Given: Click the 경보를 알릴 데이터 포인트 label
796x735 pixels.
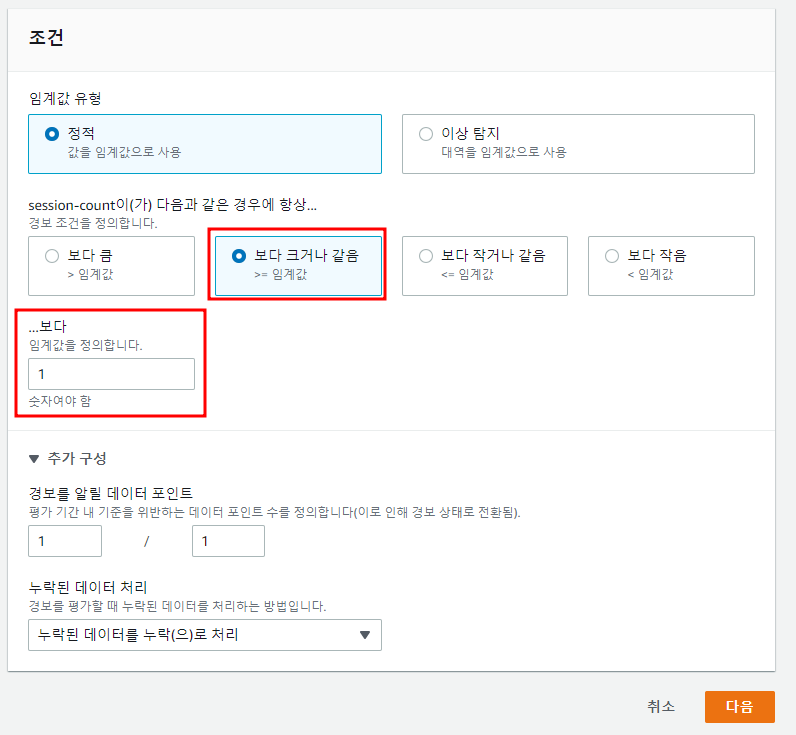Looking at the screenshot, I should 111,493.
